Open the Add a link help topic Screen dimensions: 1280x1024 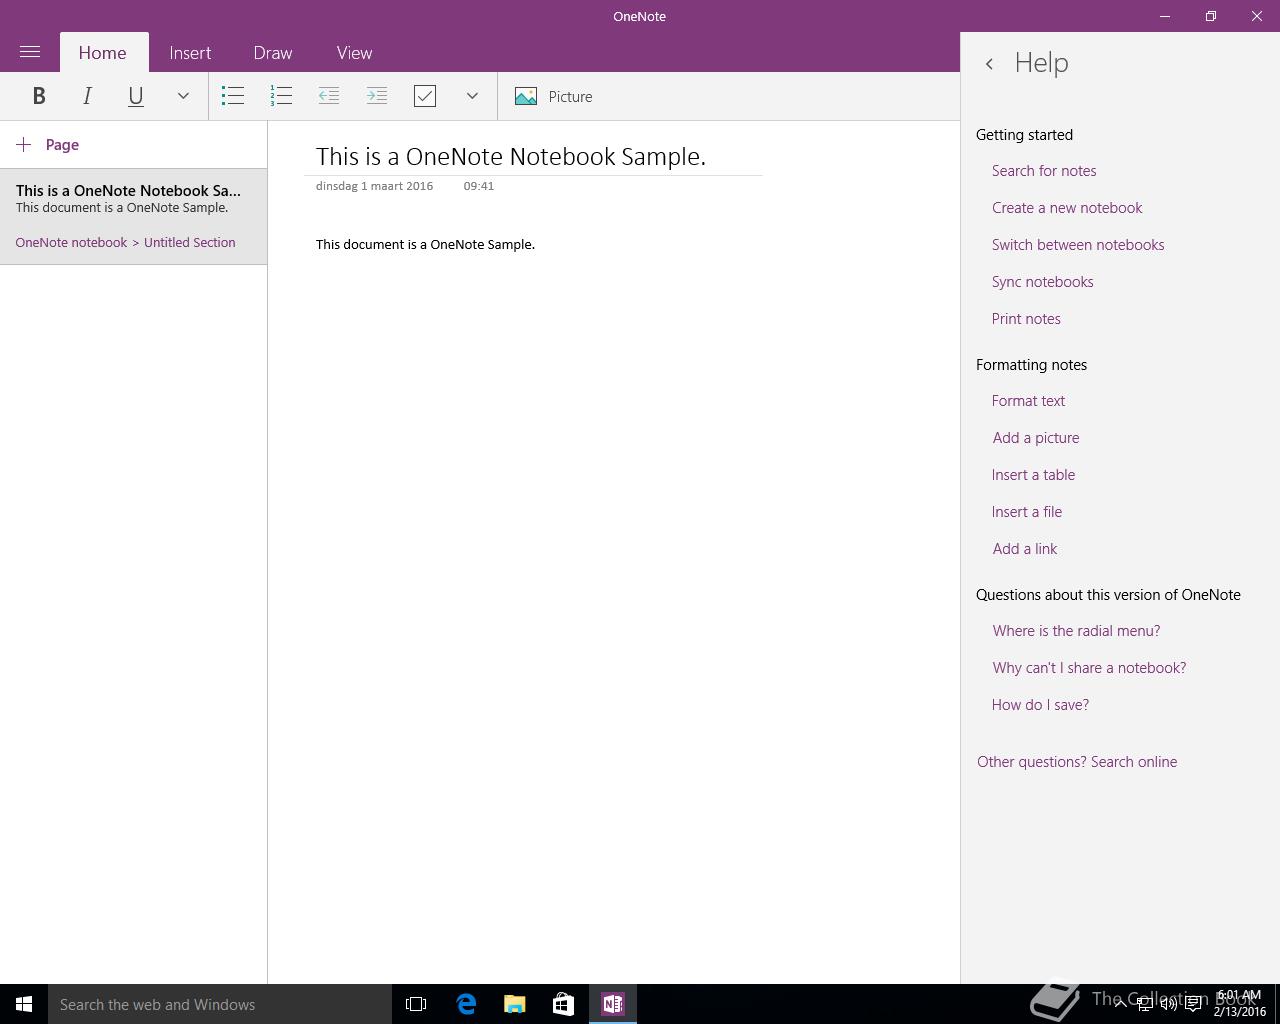pos(1025,549)
